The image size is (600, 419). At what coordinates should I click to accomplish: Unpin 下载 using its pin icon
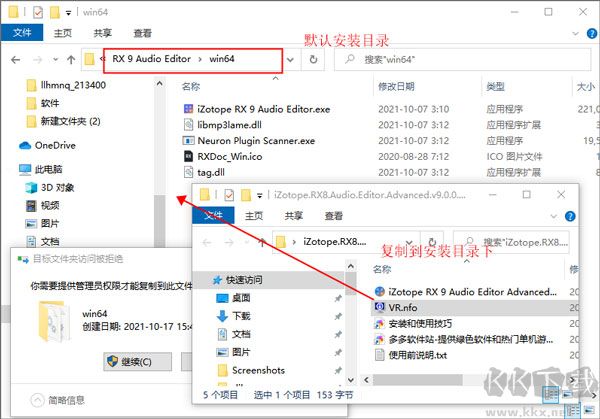click(x=338, y=316)
